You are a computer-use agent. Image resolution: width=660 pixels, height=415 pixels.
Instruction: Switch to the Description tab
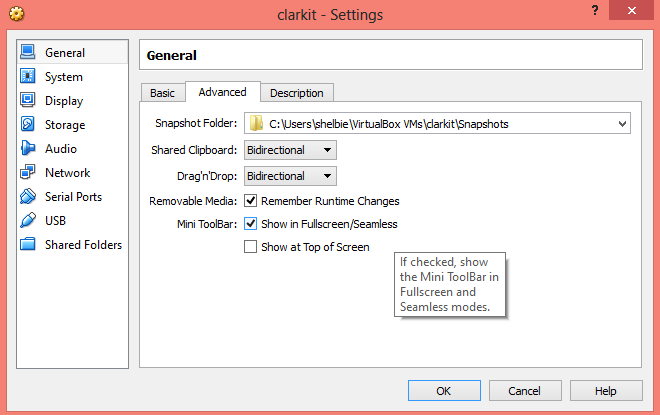pyautogui.click(x=297, y=93)
